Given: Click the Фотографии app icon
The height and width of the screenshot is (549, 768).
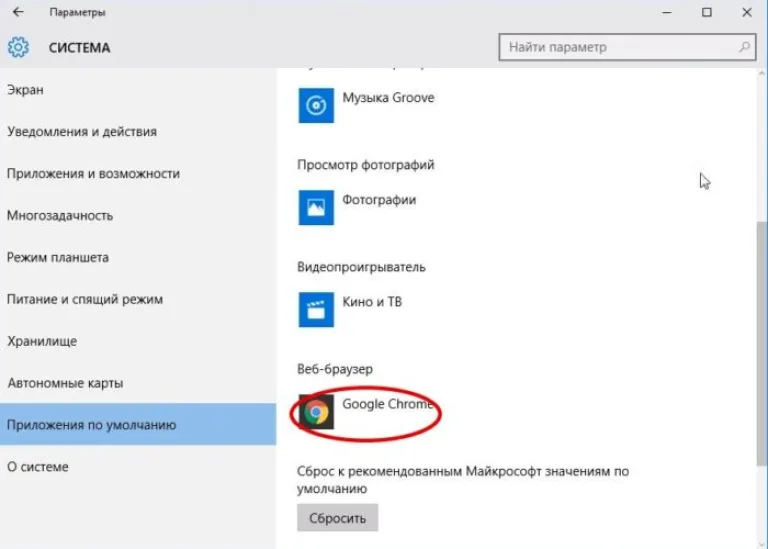Looking at the screenshot, I should [x=316, y=208].
